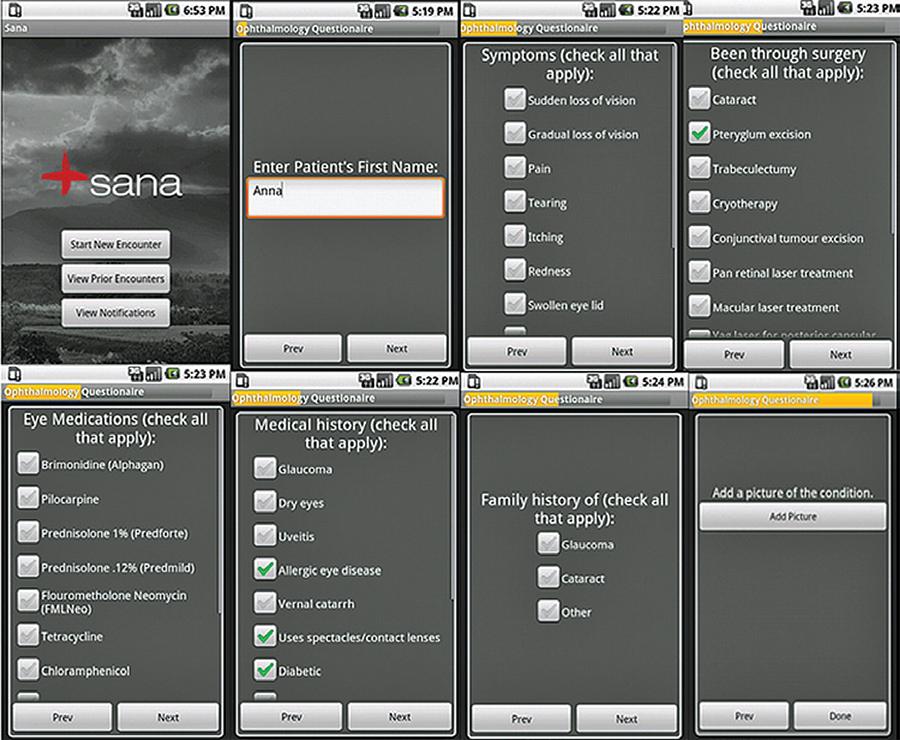Open View Notifications

(115, 312)
